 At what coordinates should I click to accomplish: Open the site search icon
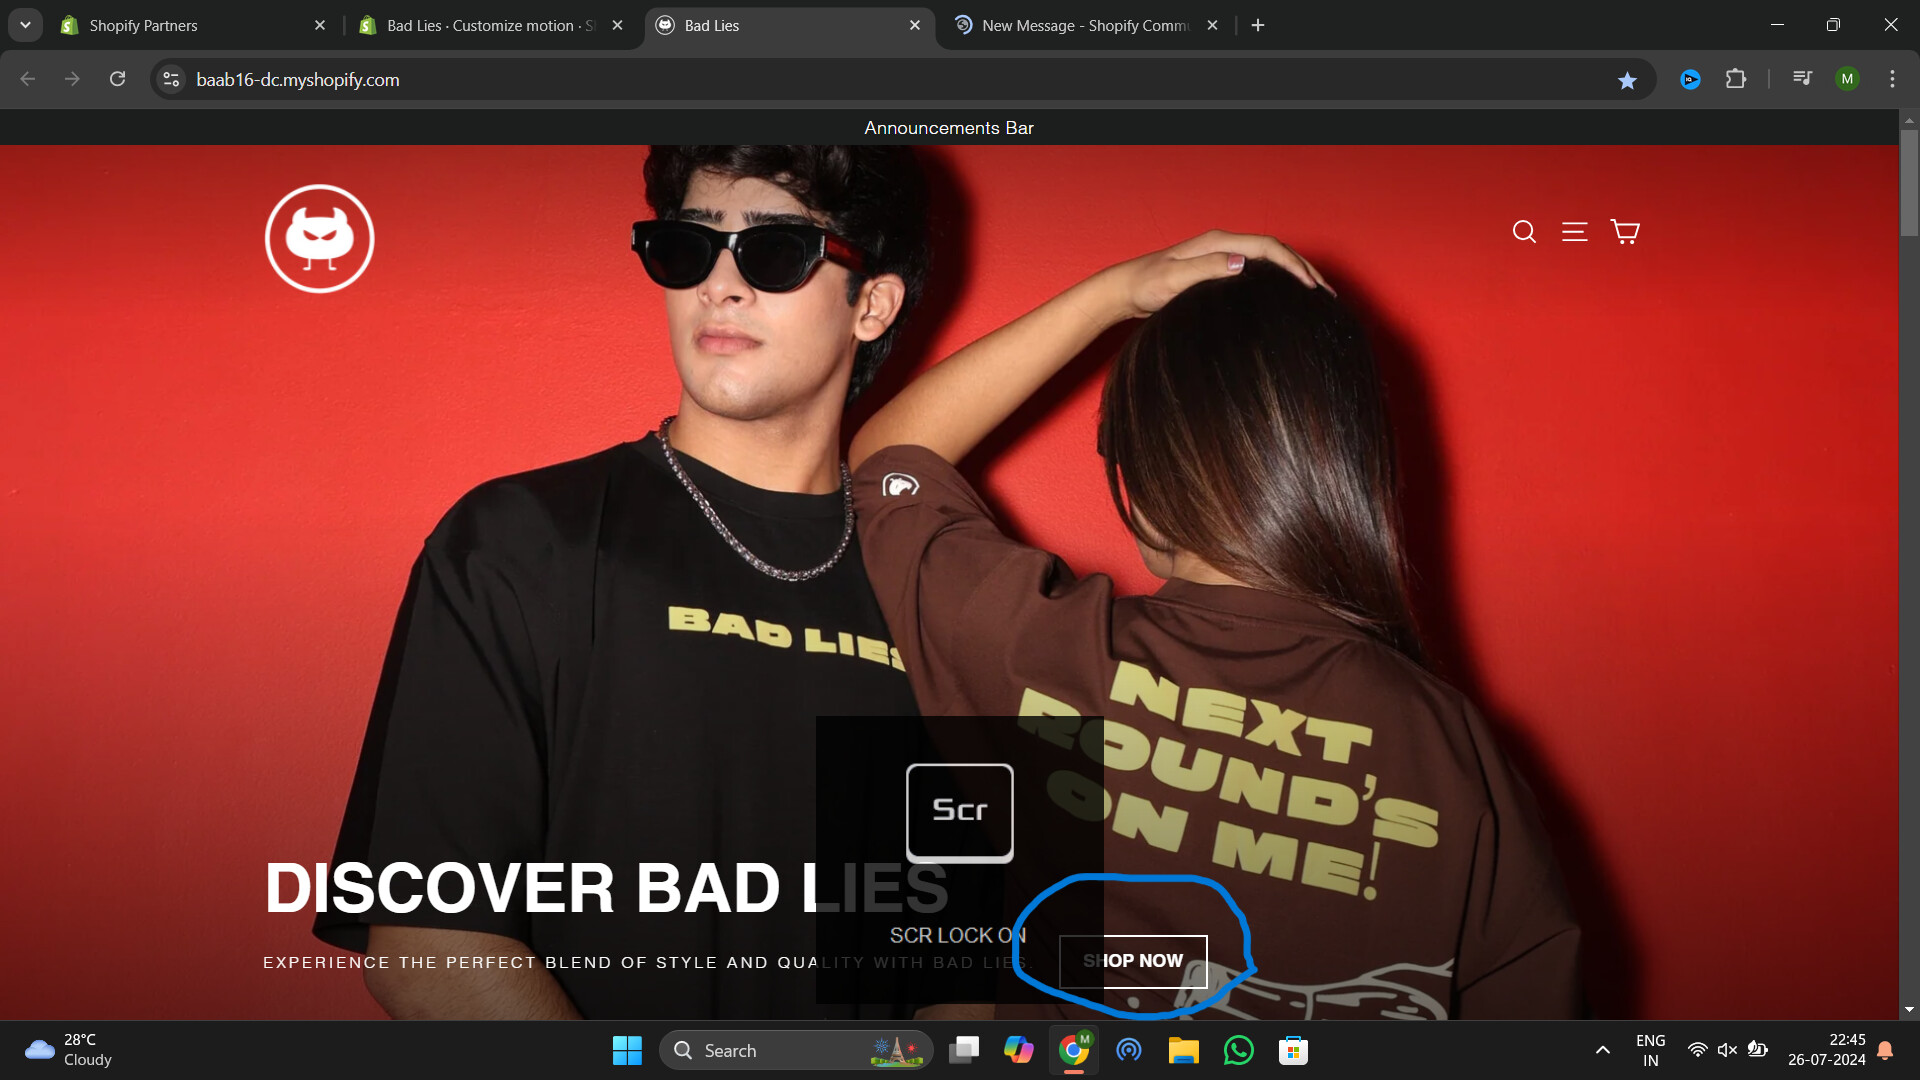[1524, 232]
